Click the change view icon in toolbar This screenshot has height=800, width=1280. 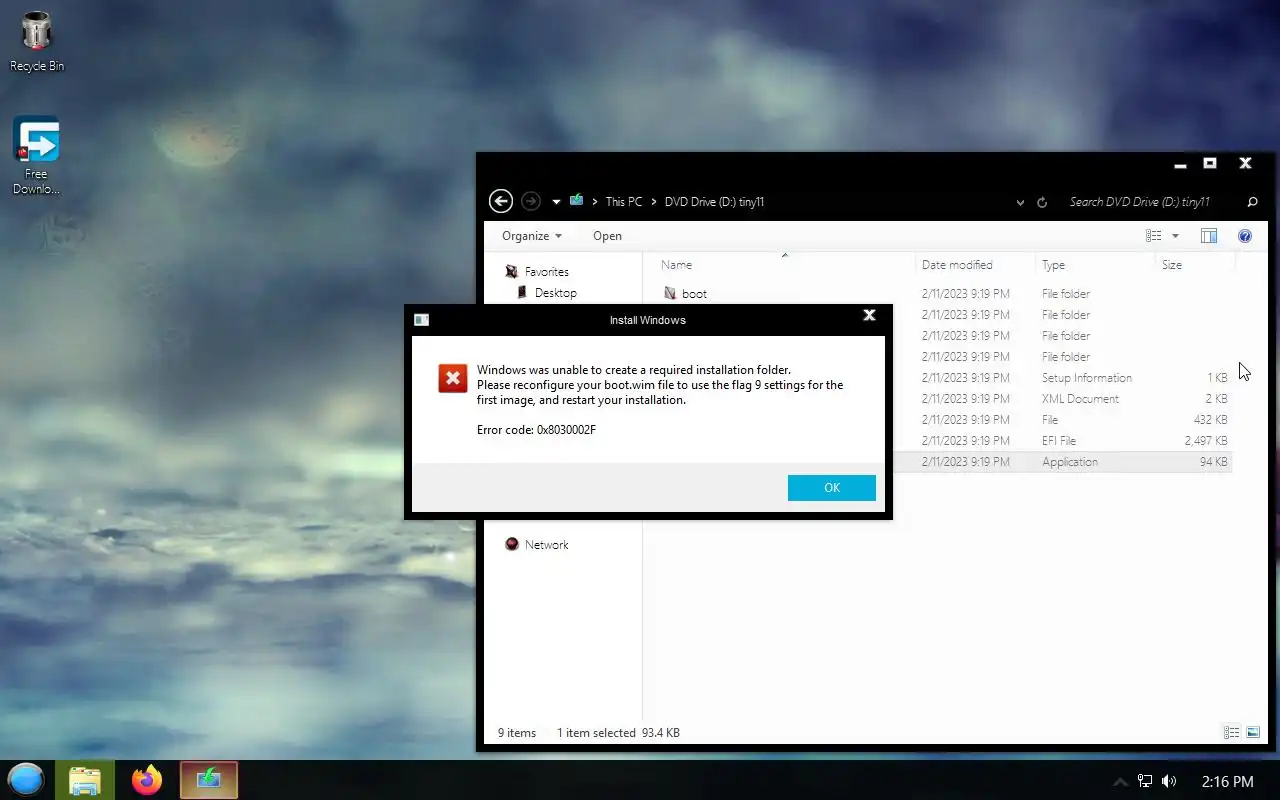1153,236
